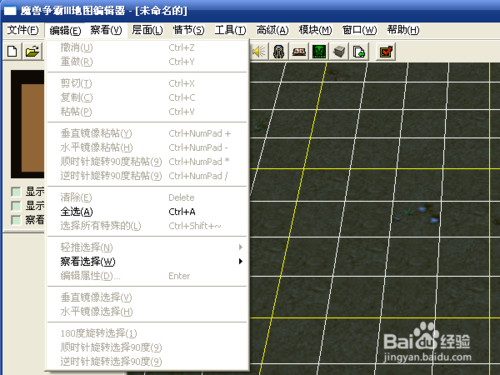Click the New map toolbar icon
Image resolution: width=500 pixels, height=375 pixels.
click(12, 51)
